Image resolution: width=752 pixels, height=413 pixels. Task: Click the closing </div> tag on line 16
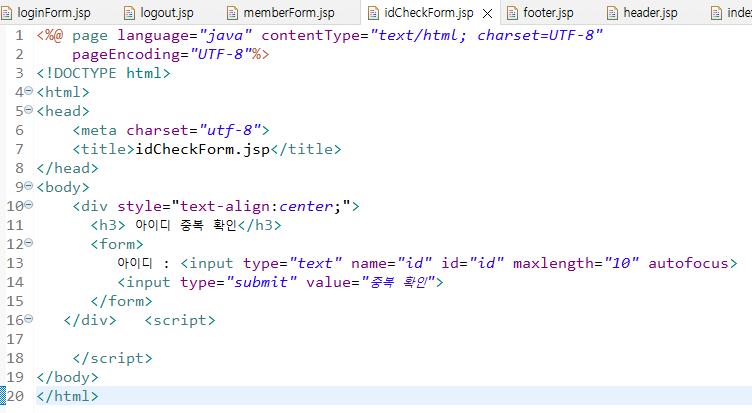pyautogui.click(x=90, y=320)
